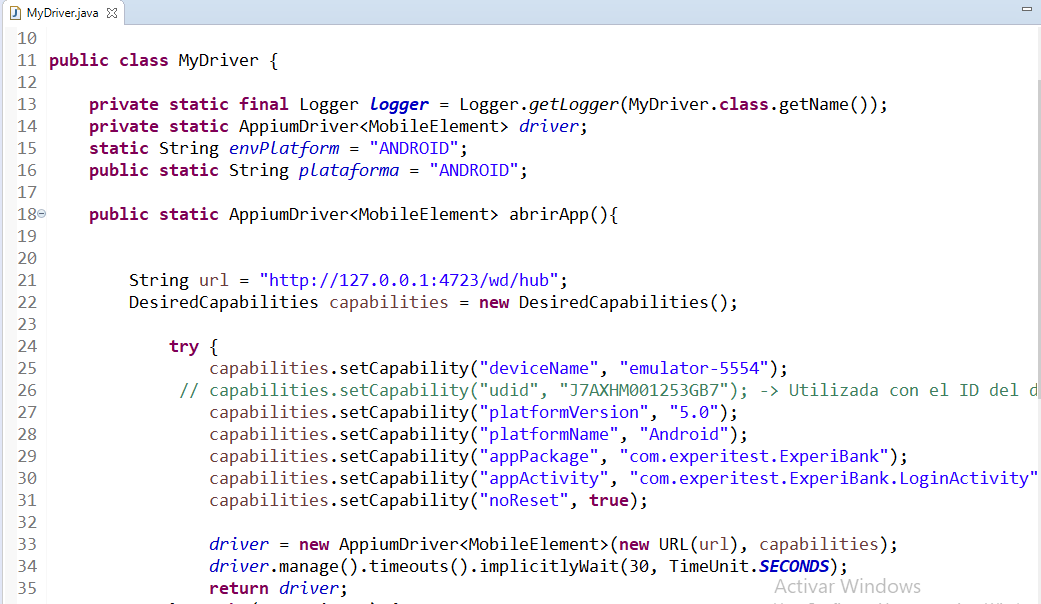Click the try keyword at line 24
This screenshot has height=604, width=1041.
tap(183, 346)
